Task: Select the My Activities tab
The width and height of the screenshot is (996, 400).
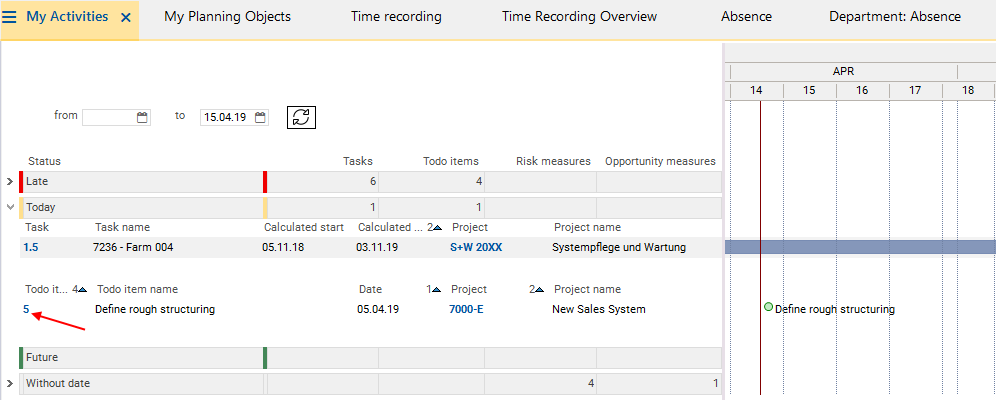Action: pyautogui.click(x=67, y=17)
